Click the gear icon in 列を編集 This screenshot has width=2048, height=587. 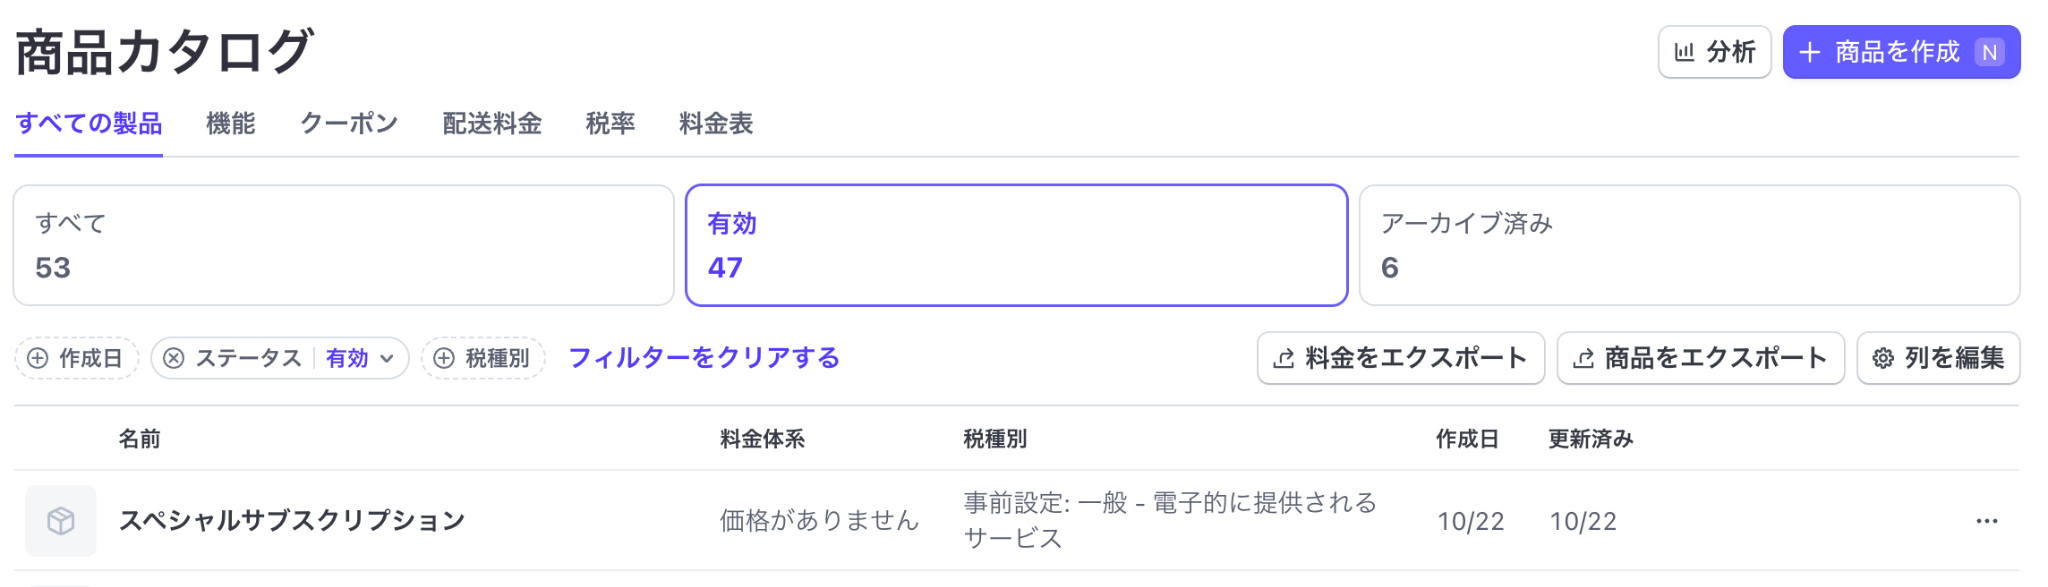1883,359
